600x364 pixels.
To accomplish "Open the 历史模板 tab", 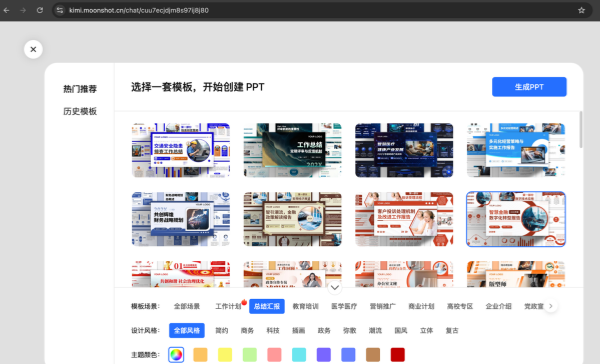I will (x=80, y=111).
